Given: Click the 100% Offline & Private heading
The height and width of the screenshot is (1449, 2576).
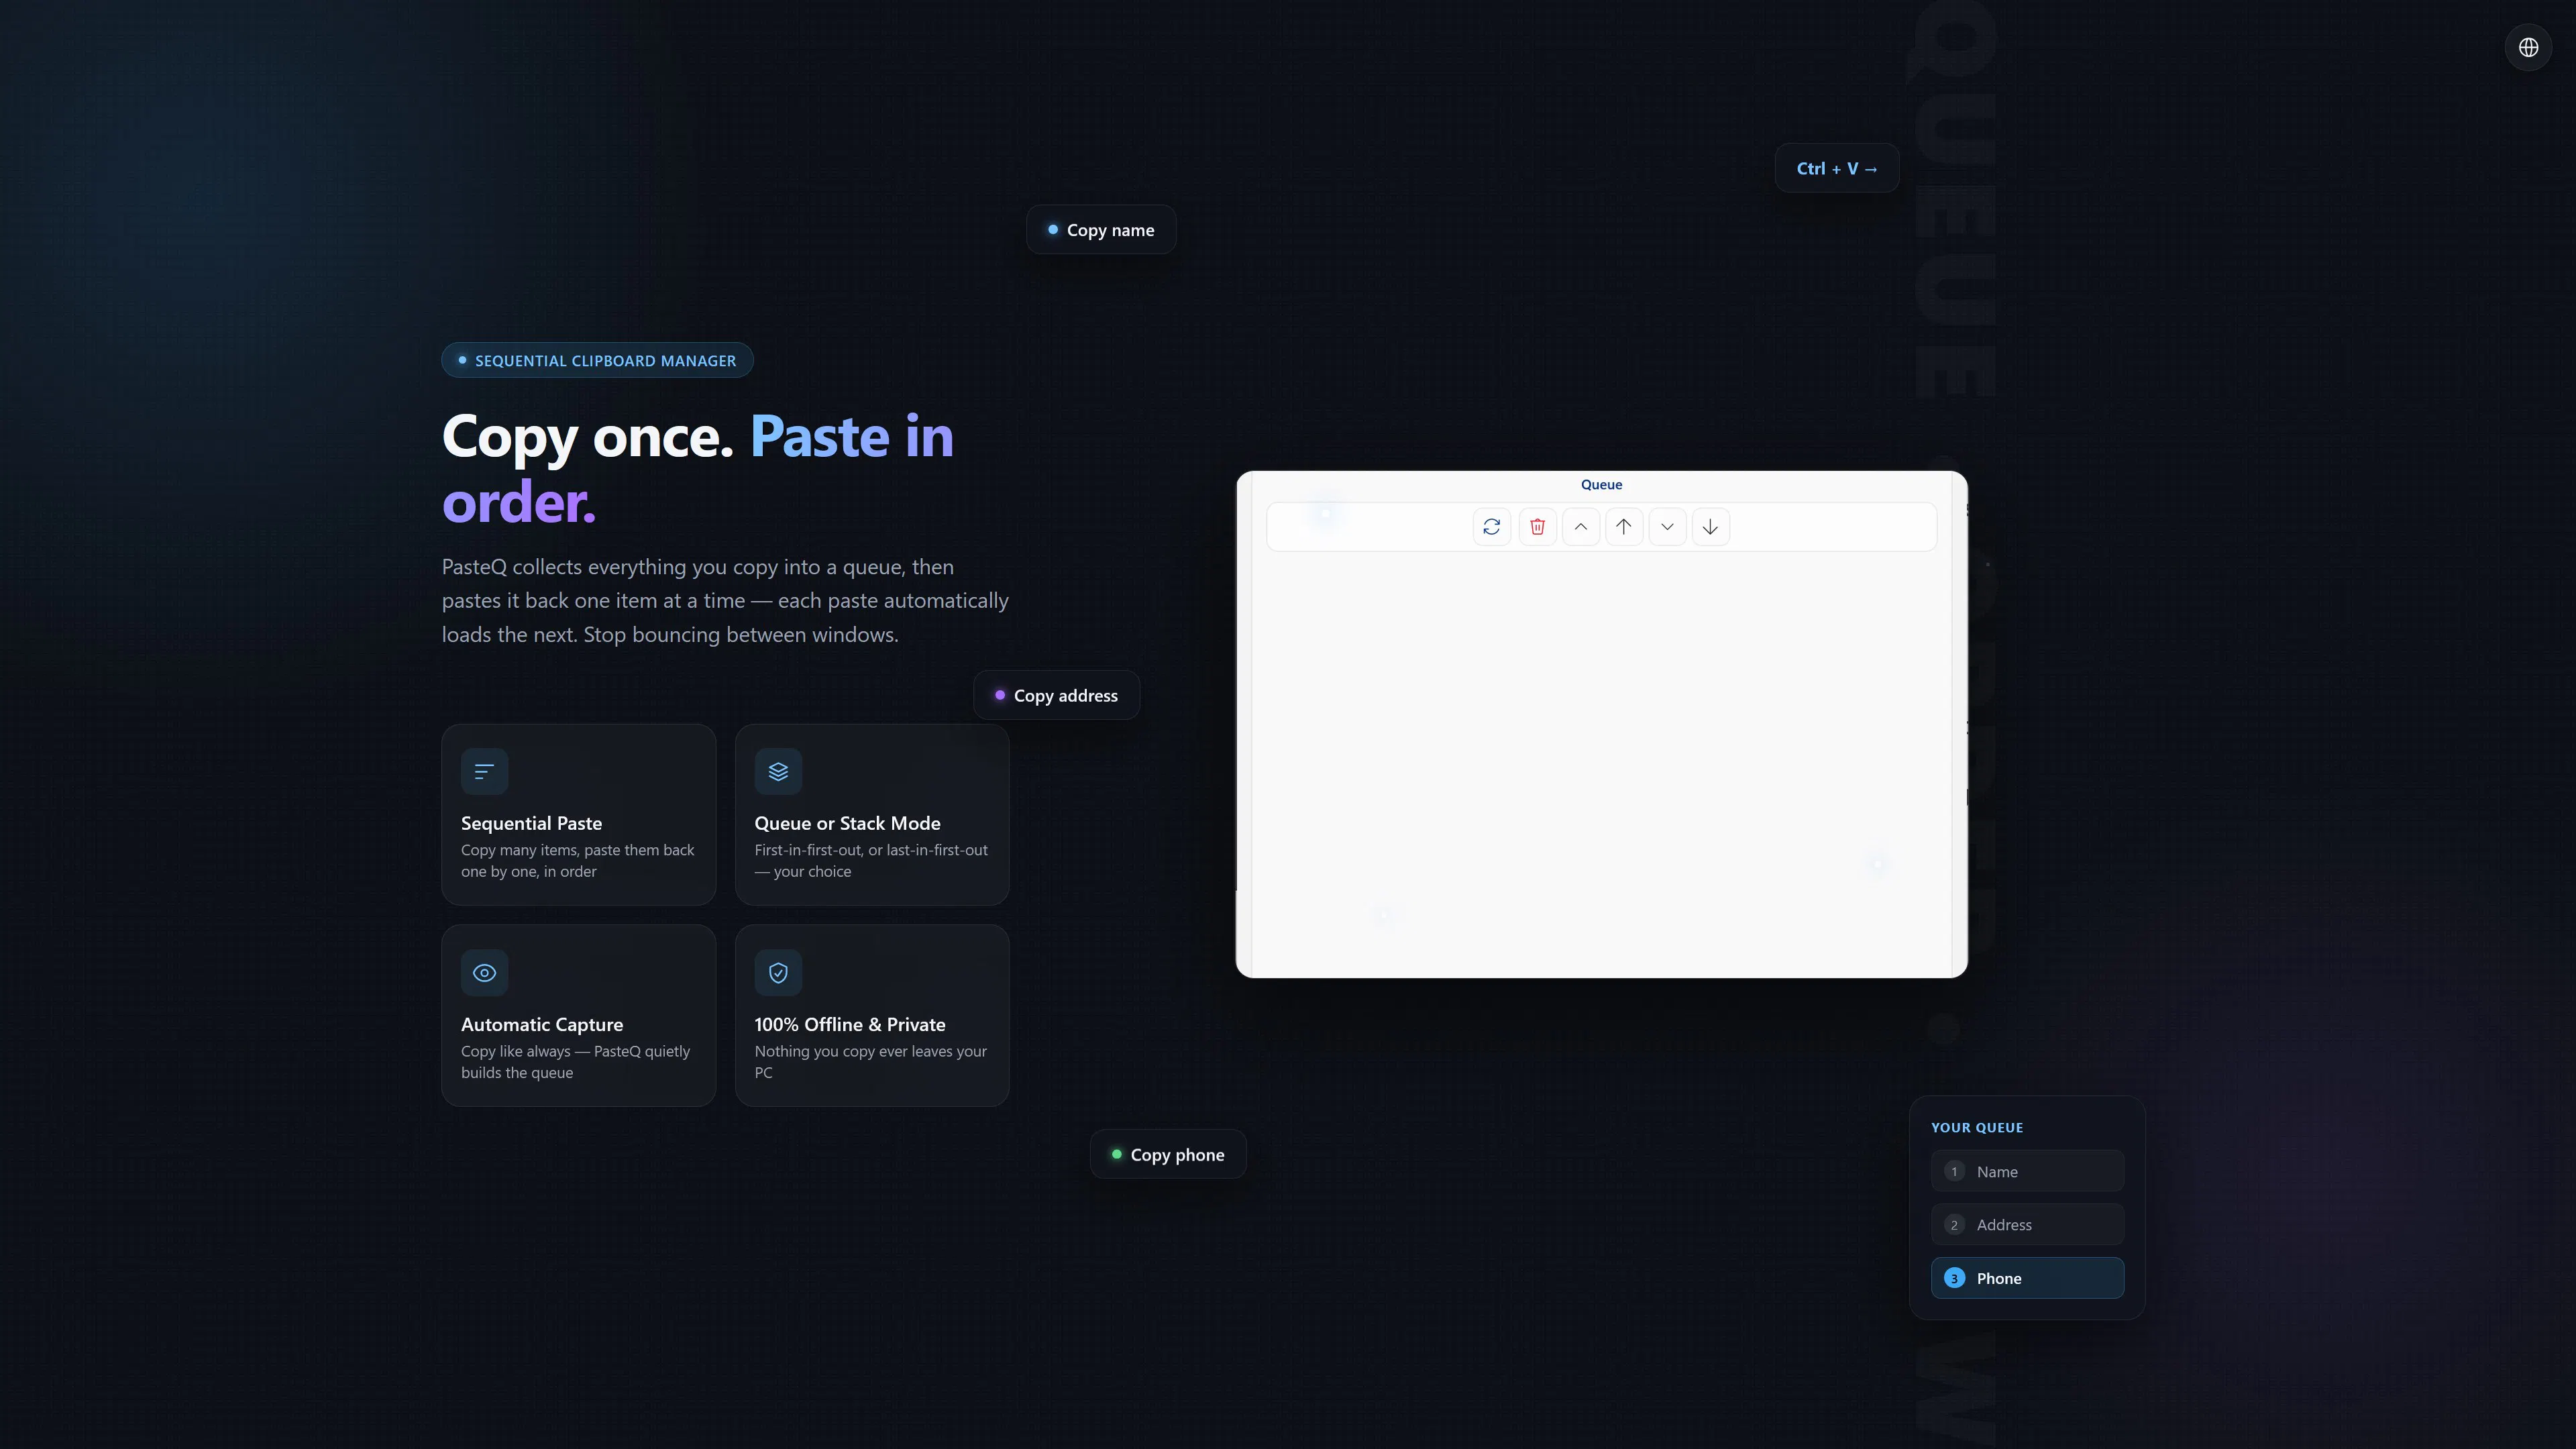Looking at the screenshot, I should (x=850, y=1024).
